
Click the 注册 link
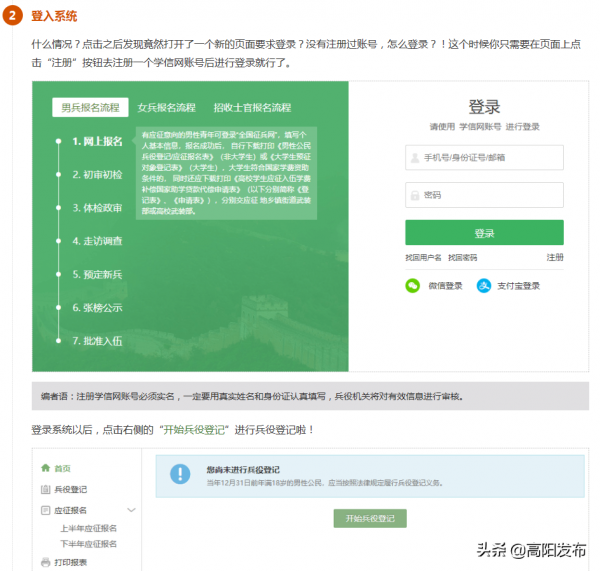tap(555, 258)
